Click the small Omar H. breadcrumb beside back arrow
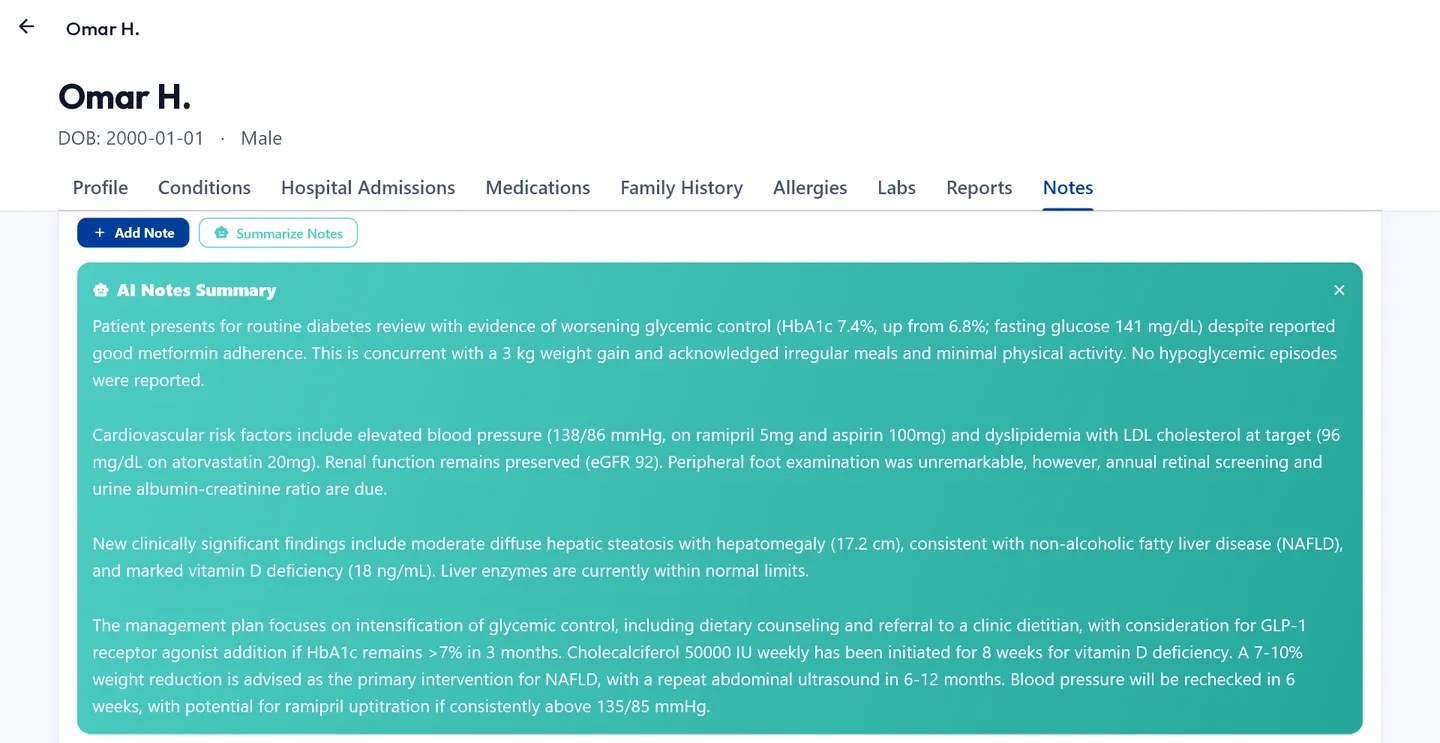The height and width of the screenshot is (743, 1440). [x=102, y=29]
